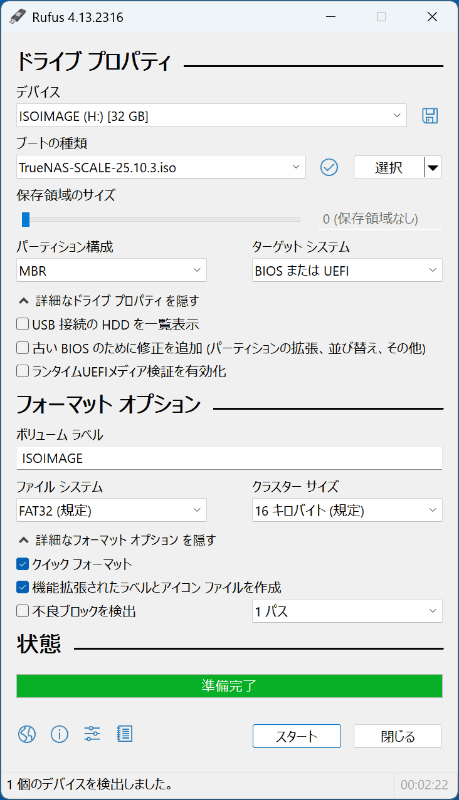
Task: Open the language selection globe icon
Action: 27,734
